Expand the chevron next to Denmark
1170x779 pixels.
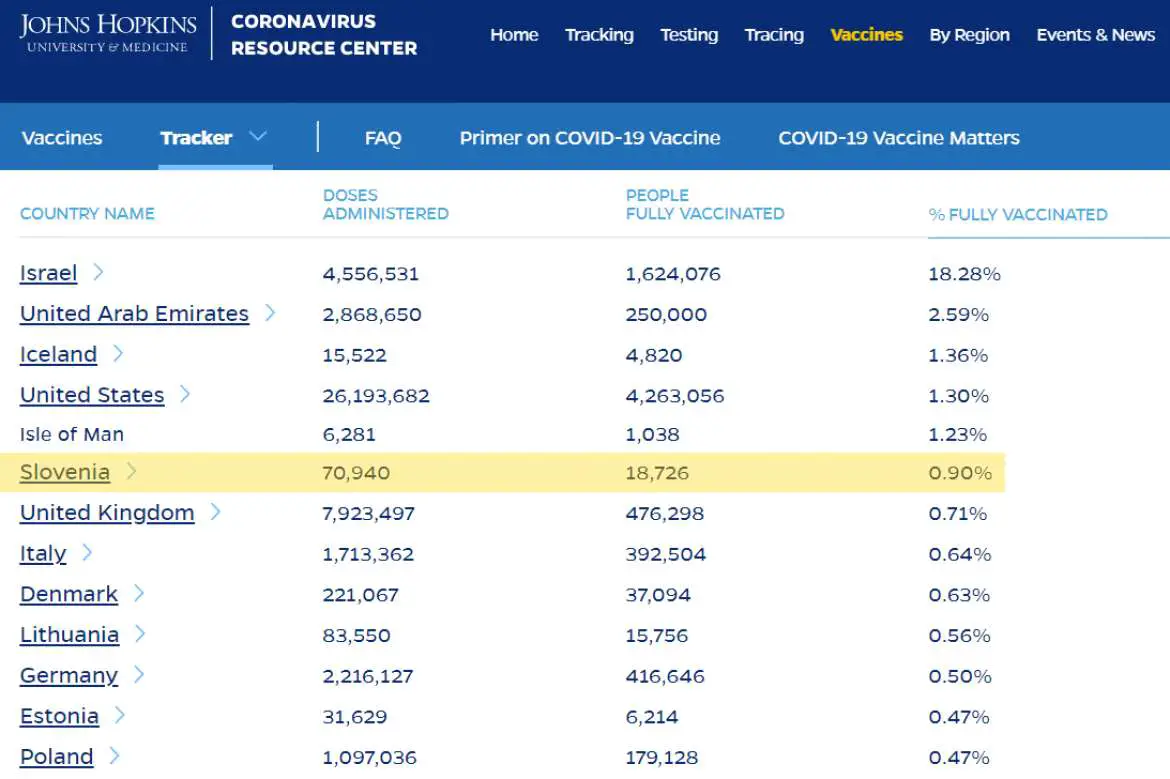tap(139, 593)
